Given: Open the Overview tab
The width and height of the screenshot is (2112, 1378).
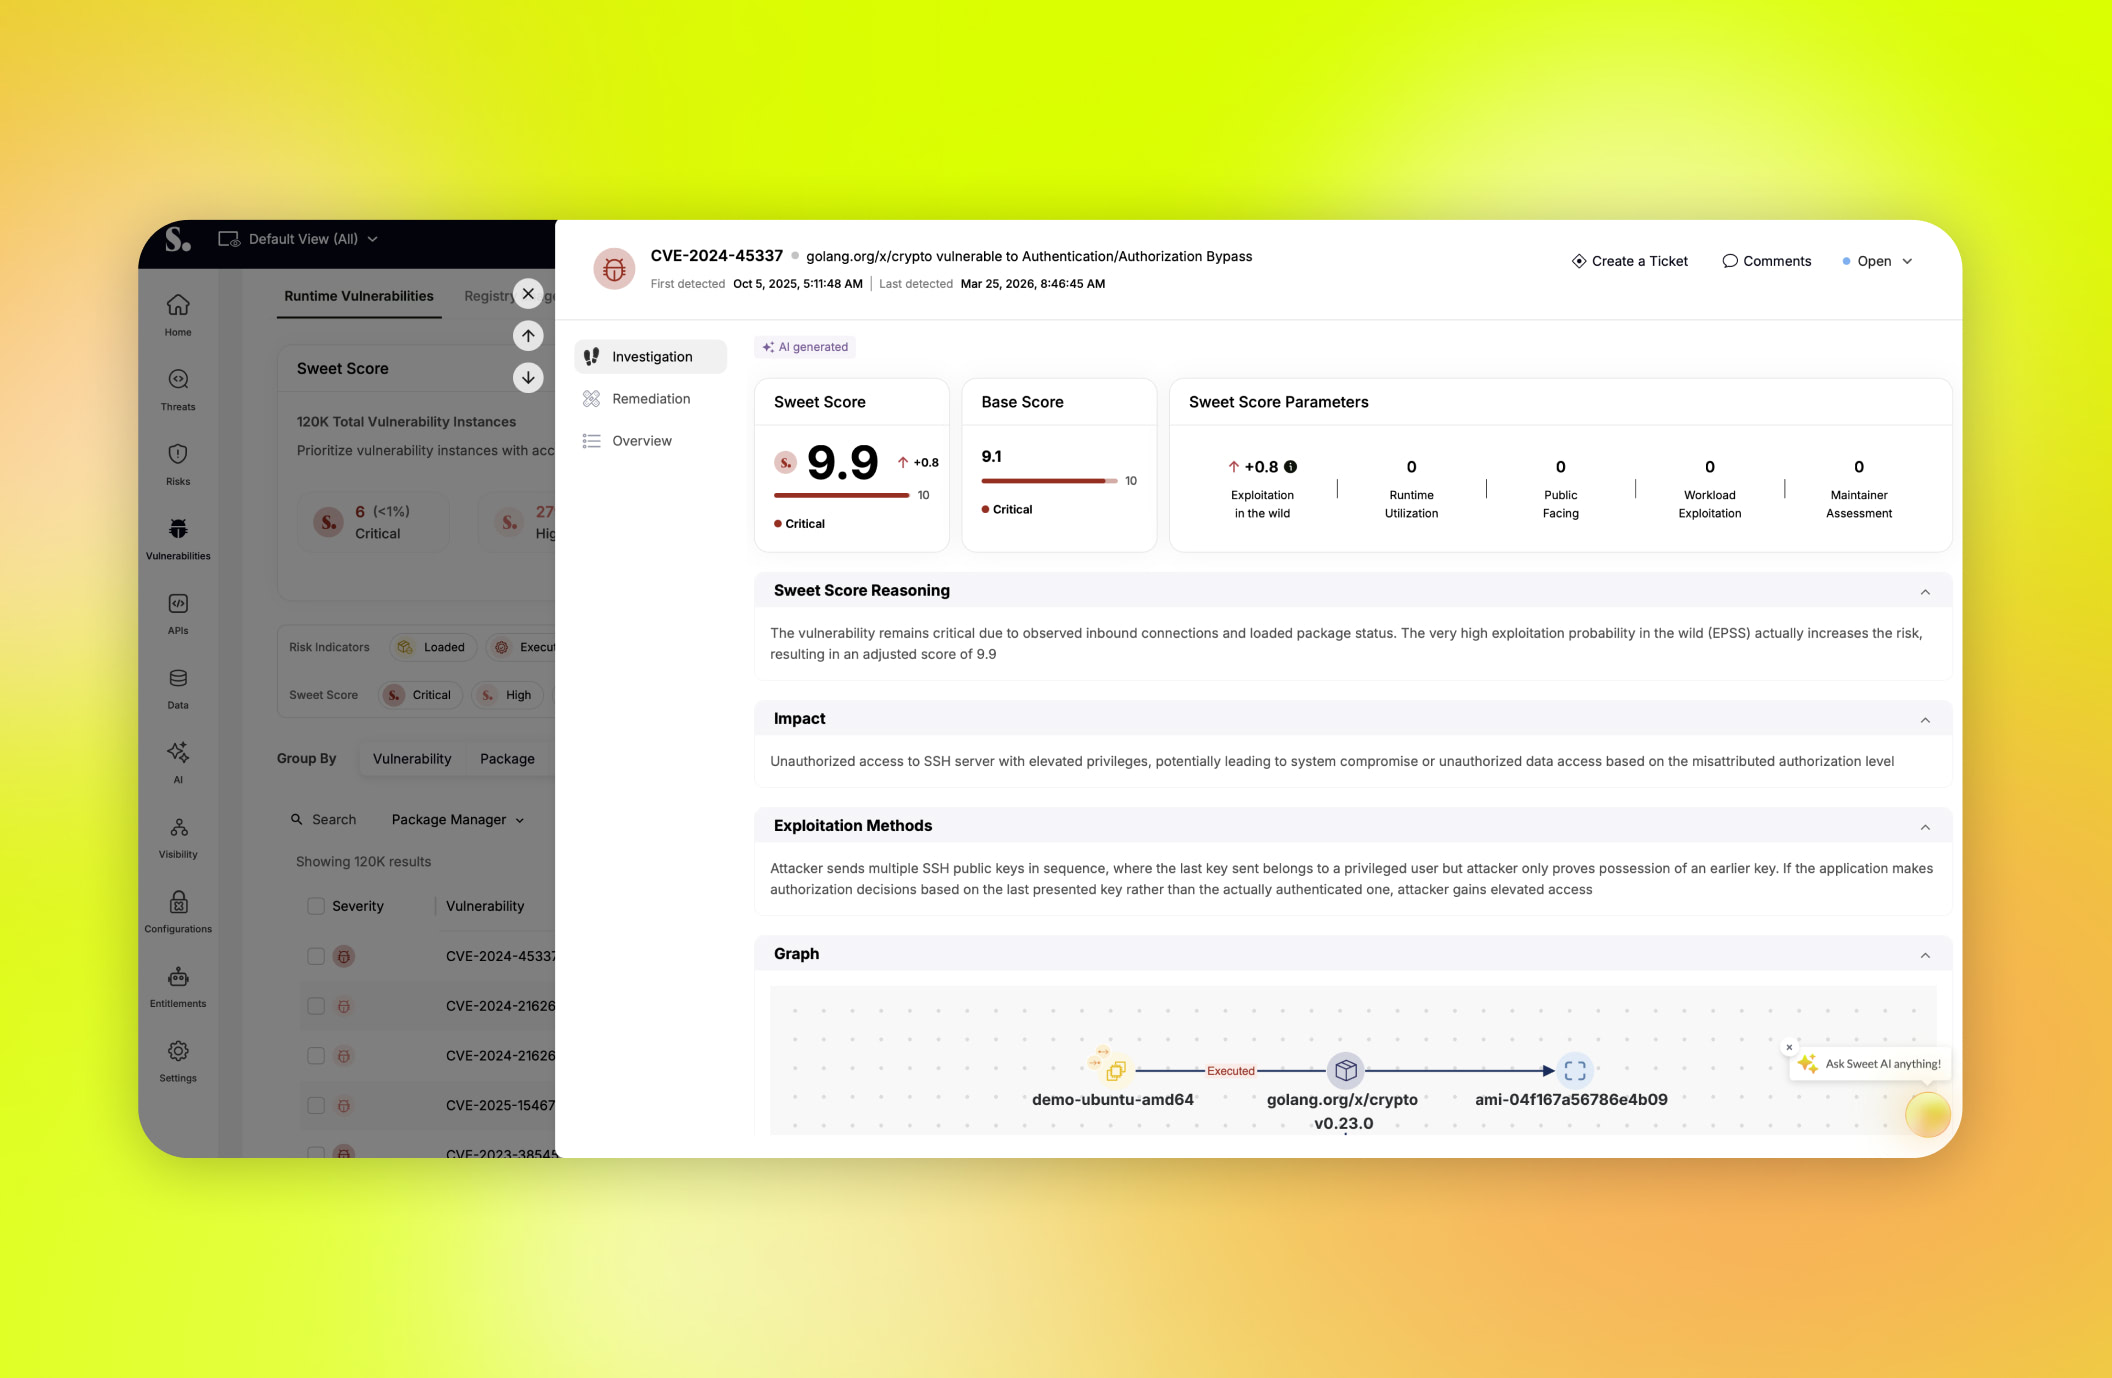Looking at the screenshot, I should [x=641, y=441].
